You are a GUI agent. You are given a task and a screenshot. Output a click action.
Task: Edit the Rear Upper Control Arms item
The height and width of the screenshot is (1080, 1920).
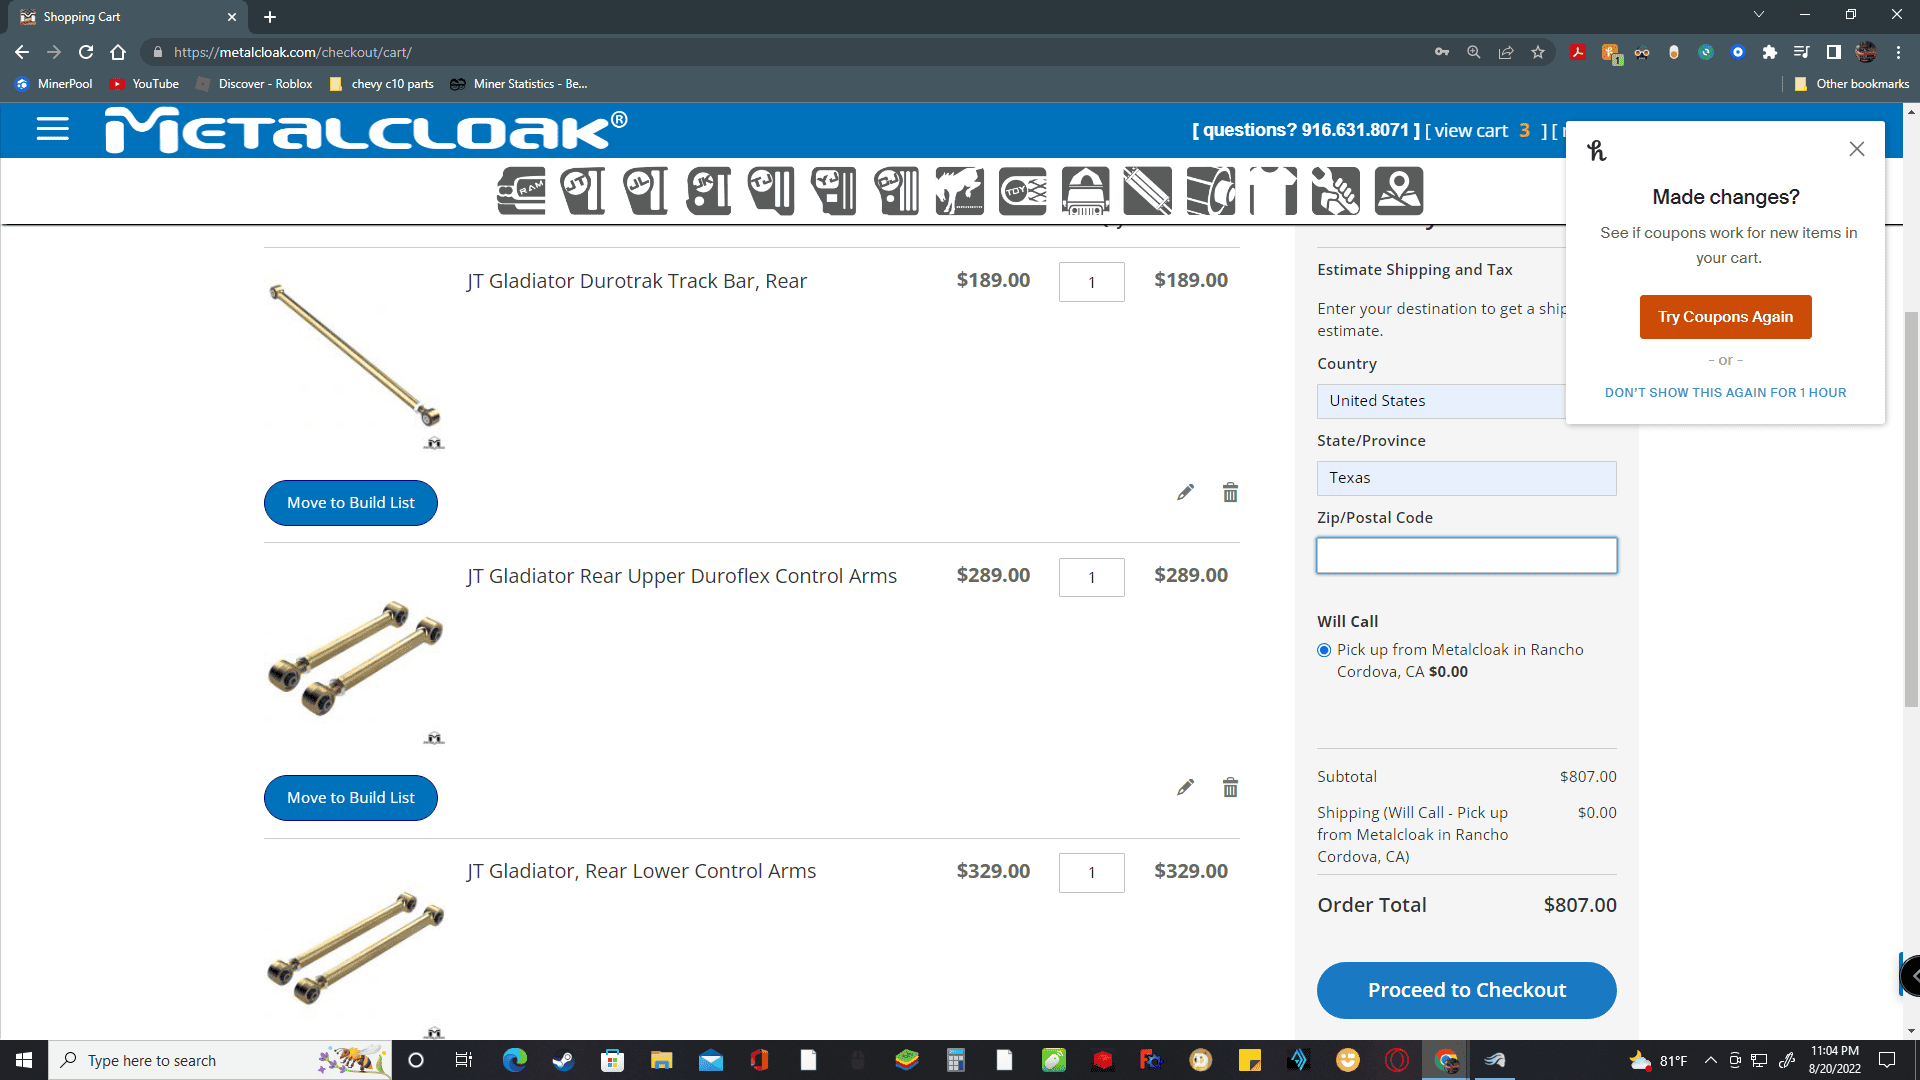pos(1185,787)
